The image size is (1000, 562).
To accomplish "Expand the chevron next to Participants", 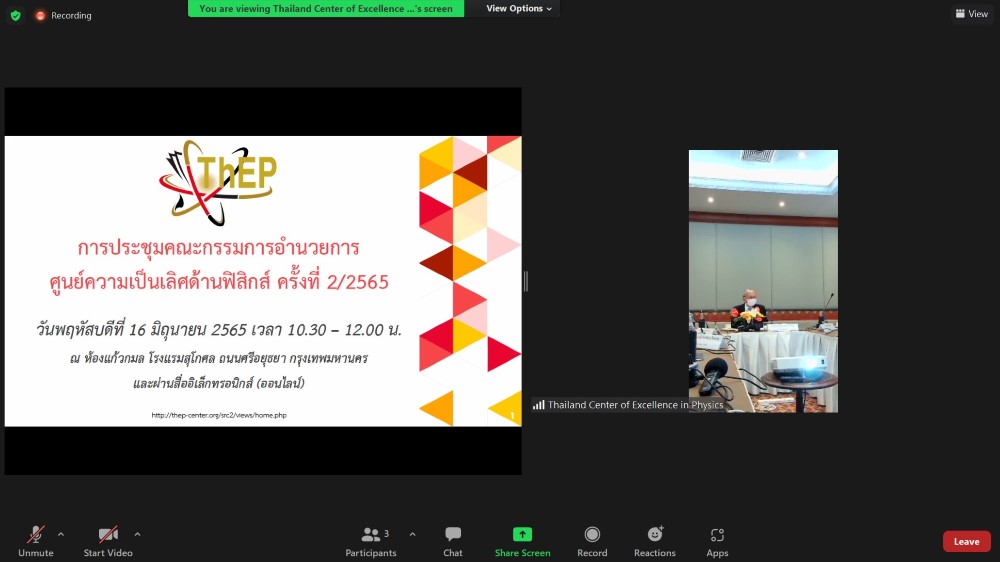I will click(x=412, y=534).
